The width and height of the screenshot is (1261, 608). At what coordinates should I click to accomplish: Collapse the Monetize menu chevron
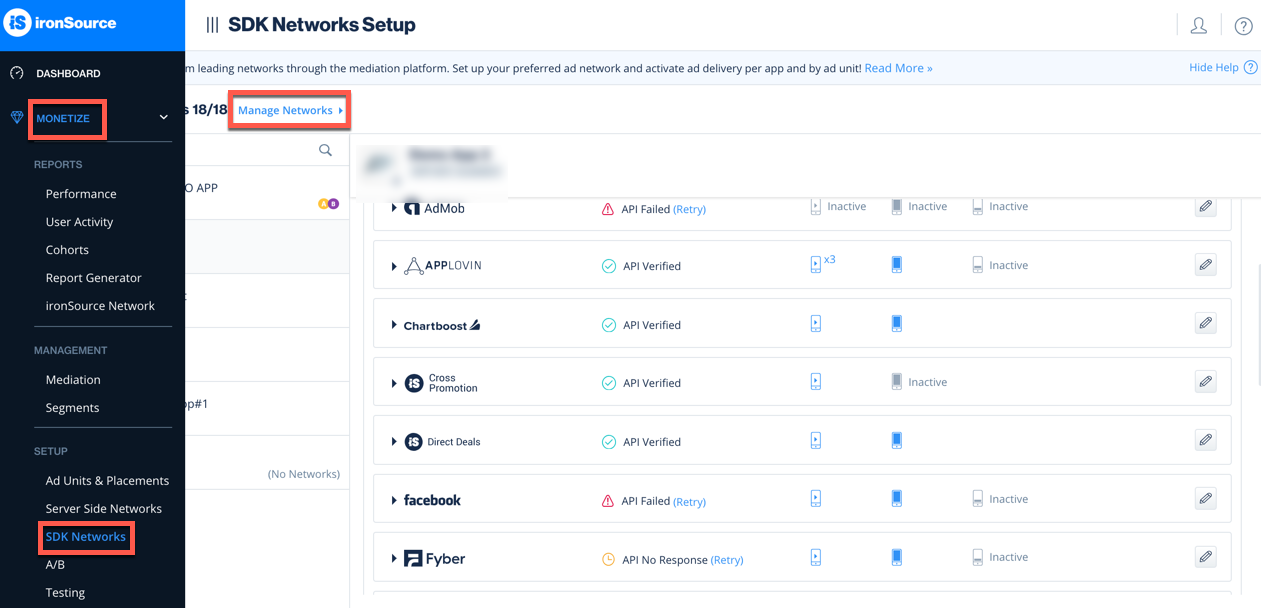pos(164,118)
